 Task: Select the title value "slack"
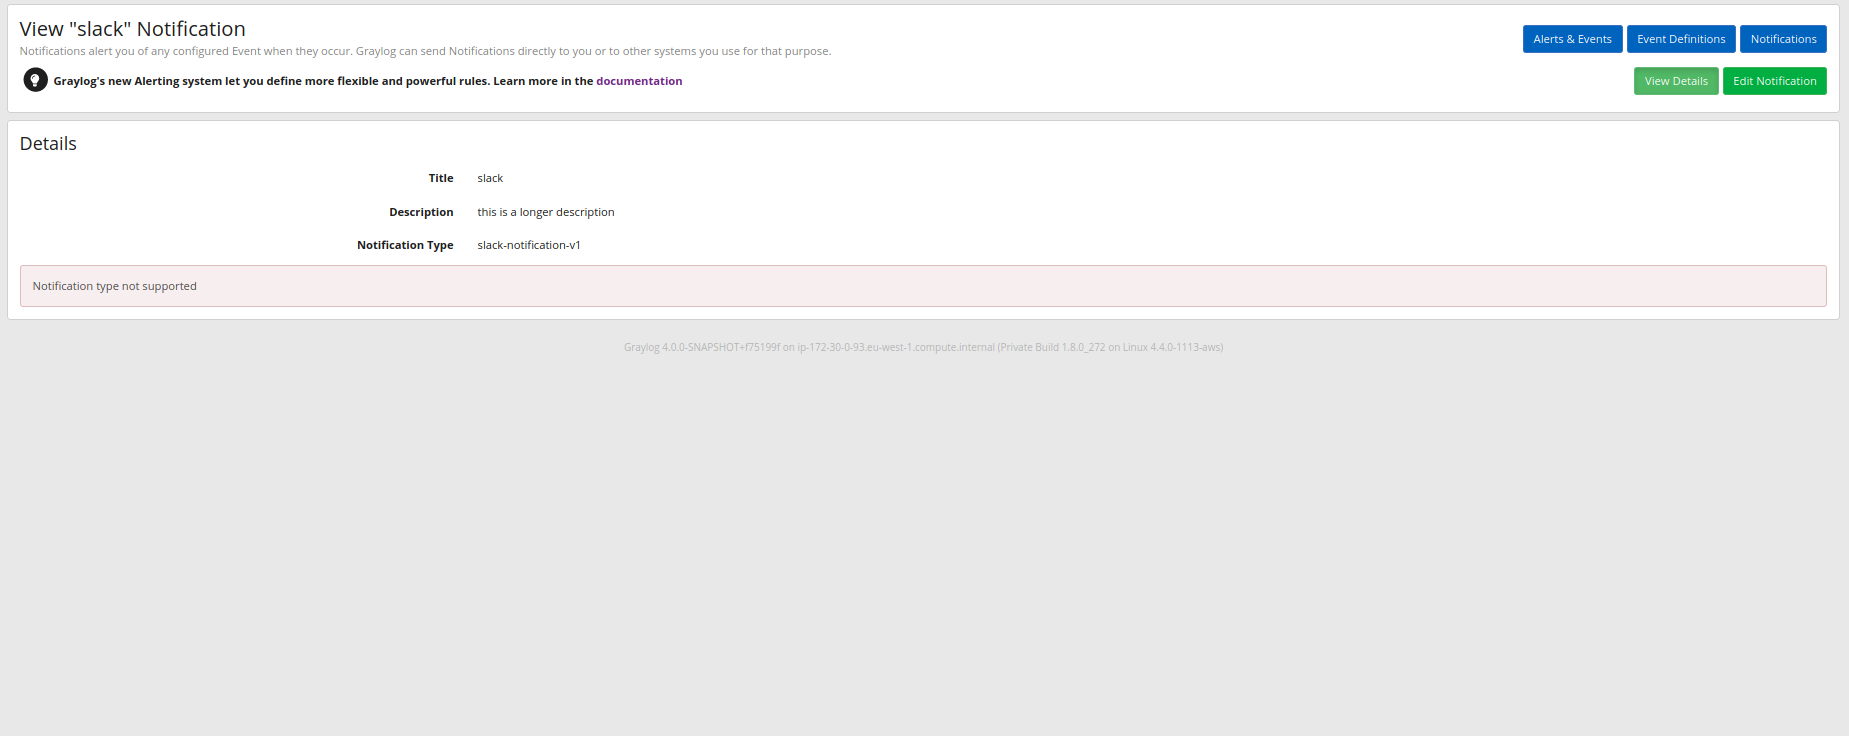(x=490, y=178)
